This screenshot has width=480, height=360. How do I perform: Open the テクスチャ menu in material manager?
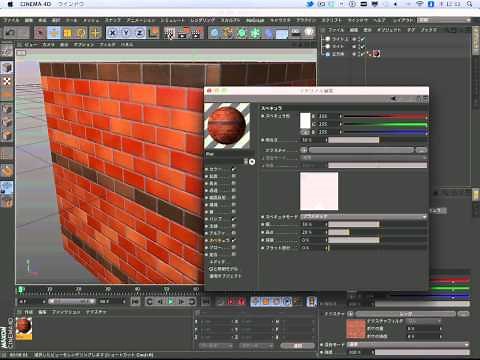point(96,312)
